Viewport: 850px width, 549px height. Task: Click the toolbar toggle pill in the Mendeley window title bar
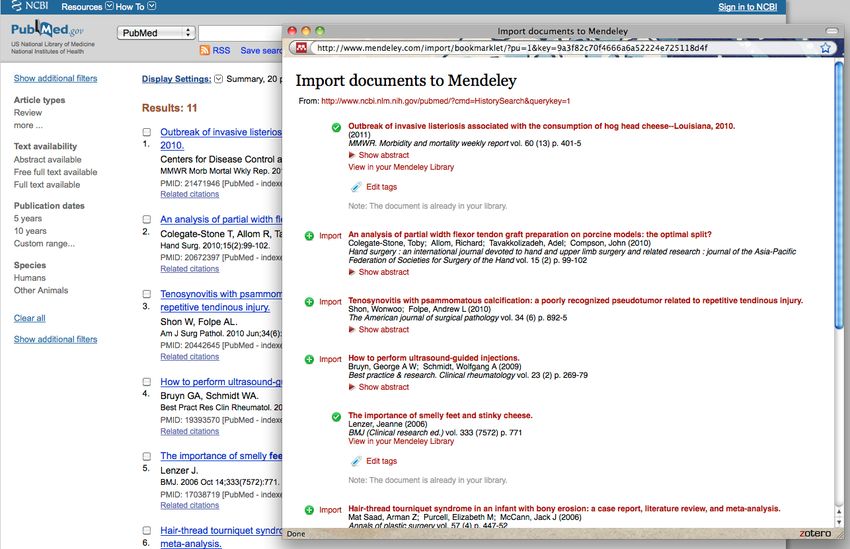click(831, 31)
